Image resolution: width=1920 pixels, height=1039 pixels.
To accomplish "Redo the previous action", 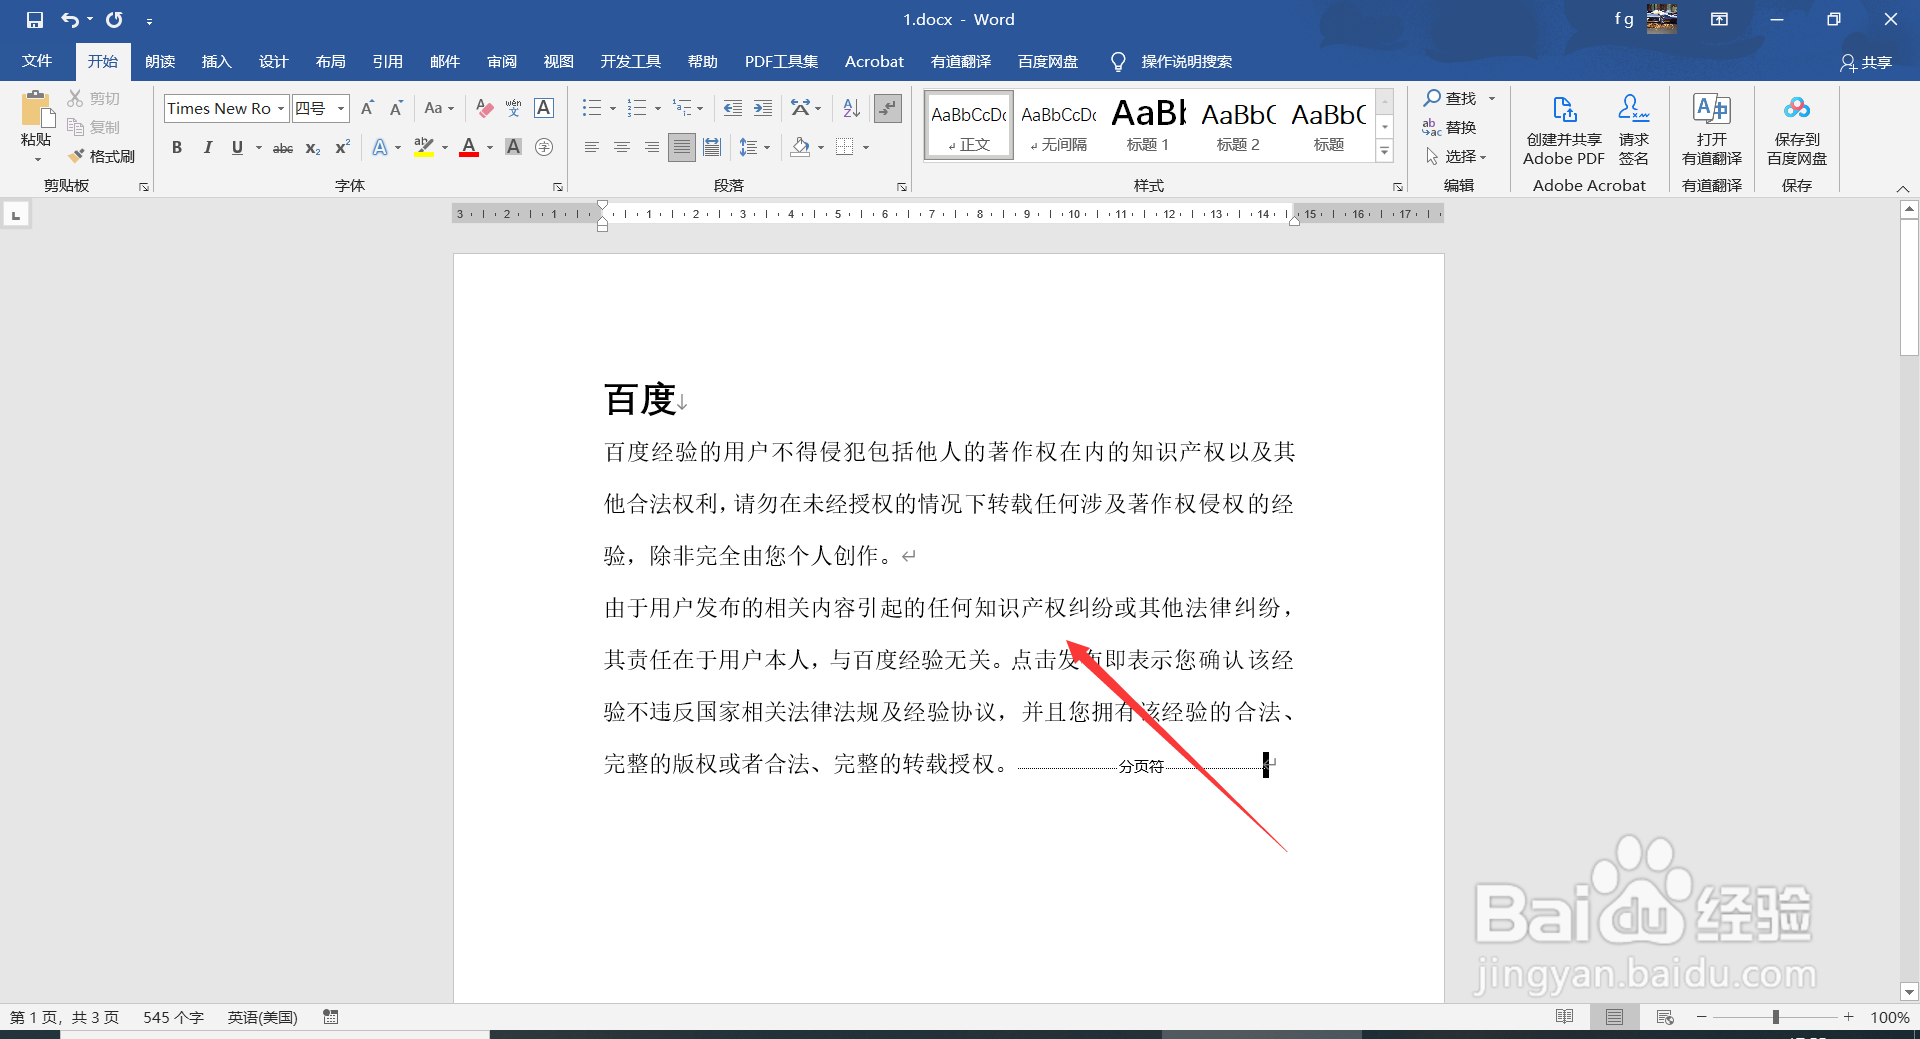I will click(115, 20).
